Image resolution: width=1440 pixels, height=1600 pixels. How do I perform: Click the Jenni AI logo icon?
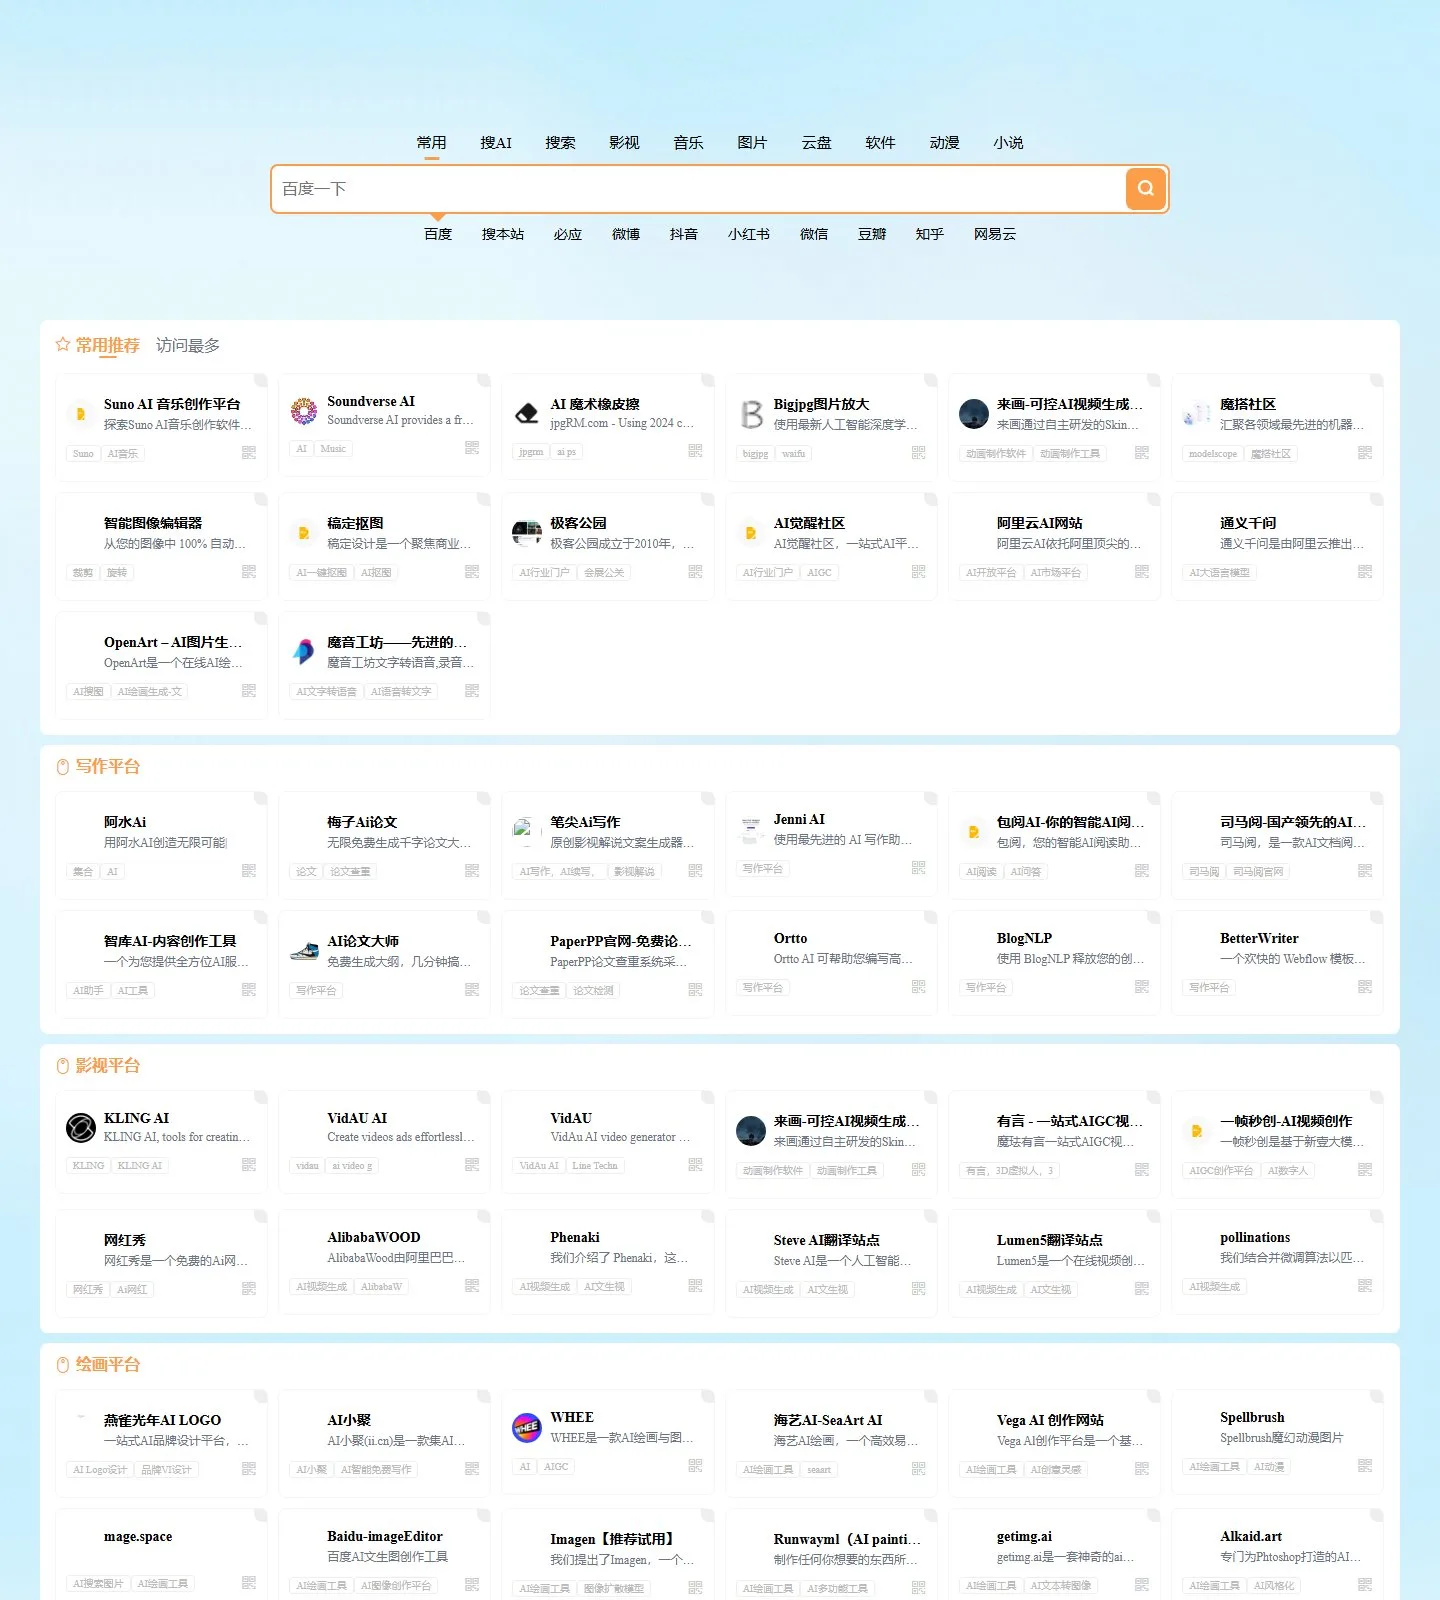pos(750,829)
